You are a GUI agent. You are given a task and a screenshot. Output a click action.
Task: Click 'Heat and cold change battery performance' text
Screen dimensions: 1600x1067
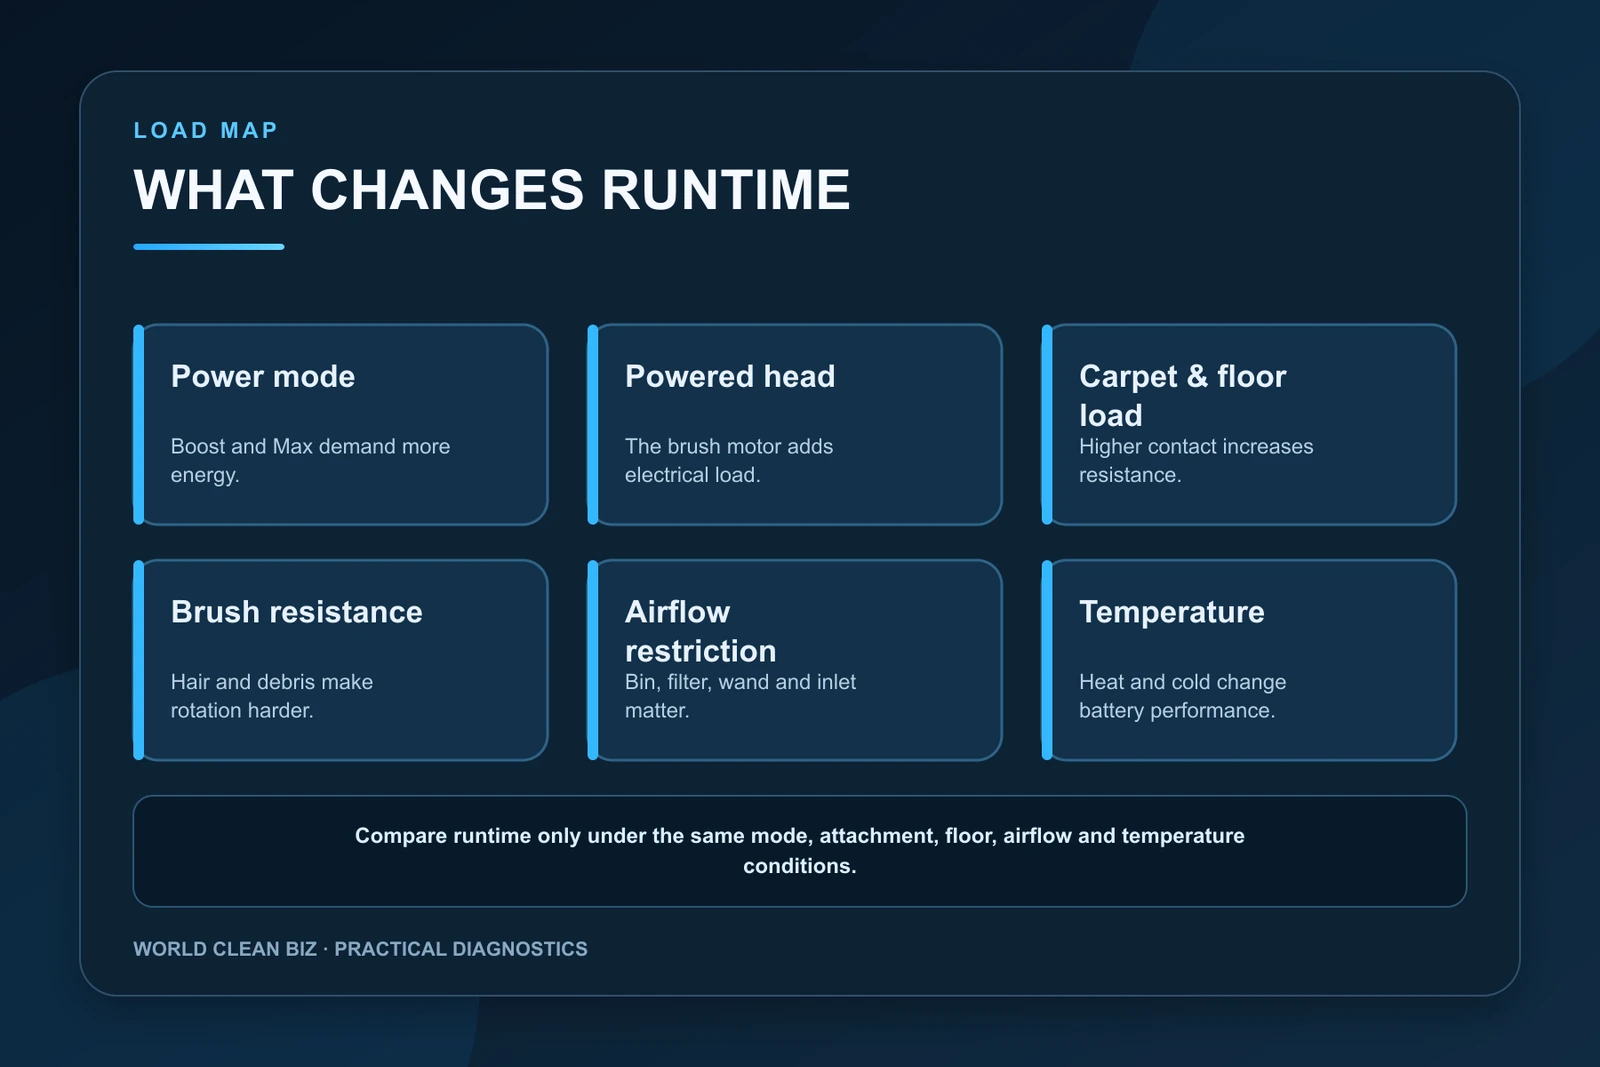pos(1183,696)
